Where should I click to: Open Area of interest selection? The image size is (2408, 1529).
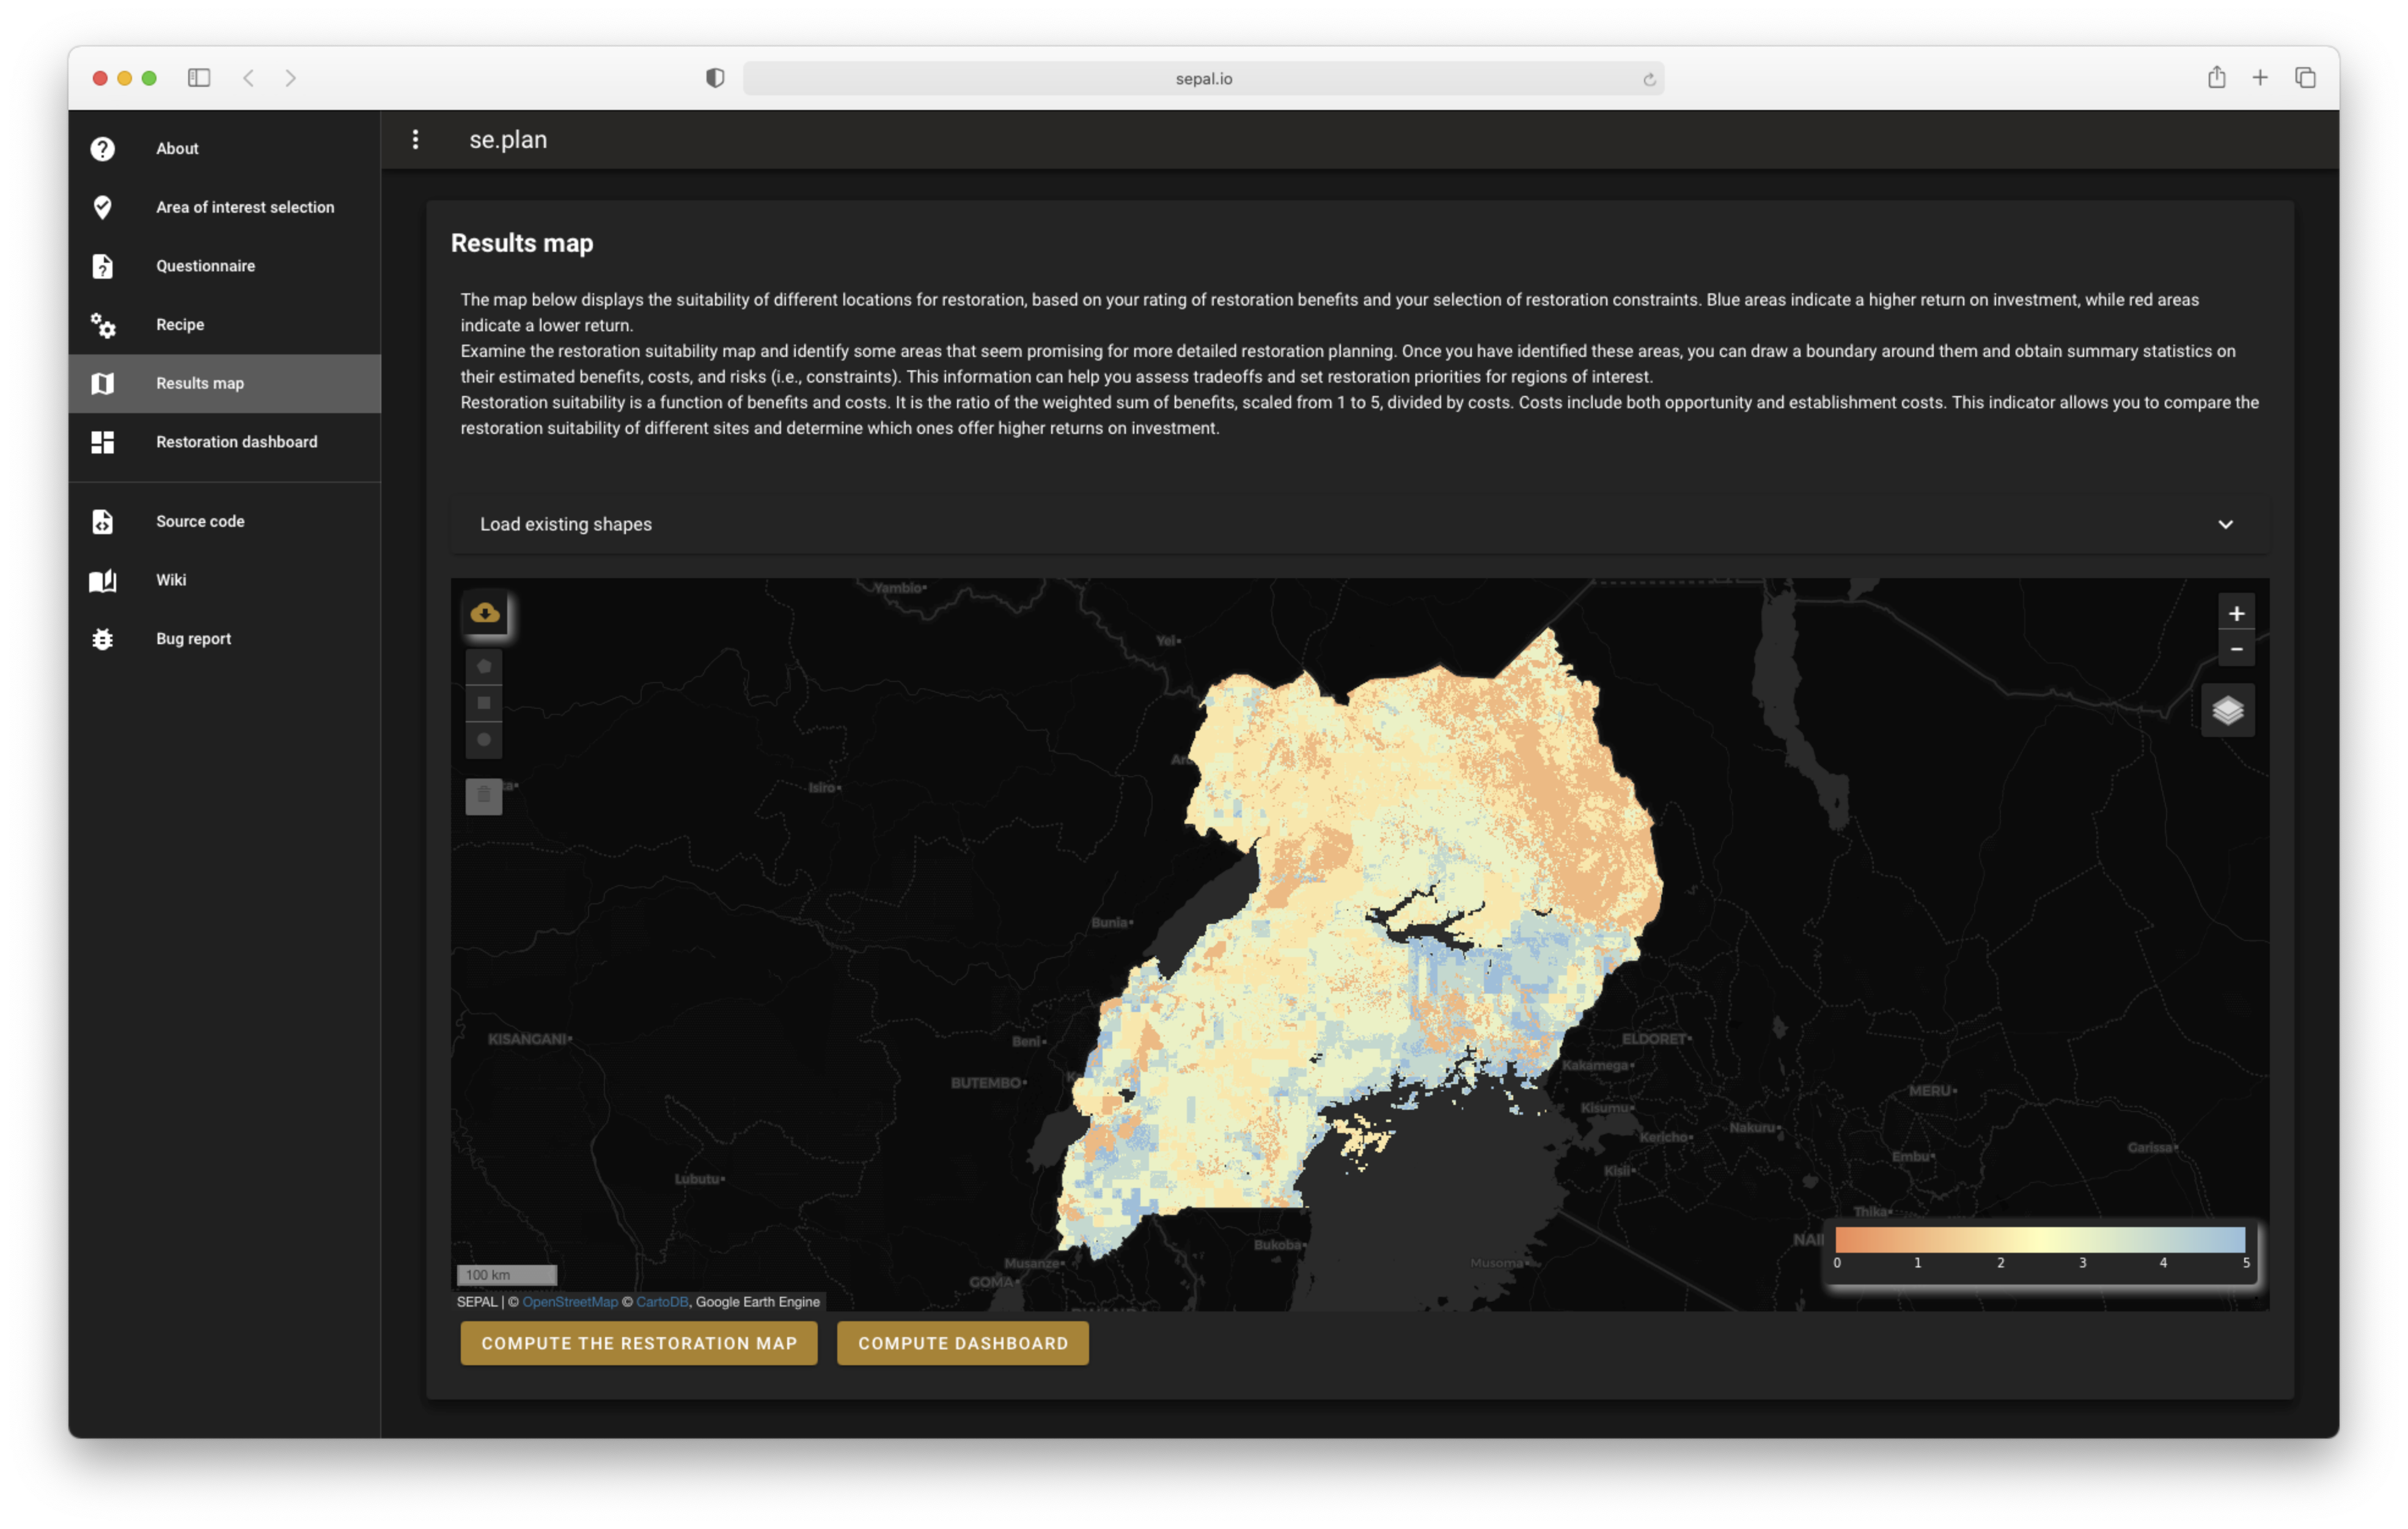click(x=245, y=207)
